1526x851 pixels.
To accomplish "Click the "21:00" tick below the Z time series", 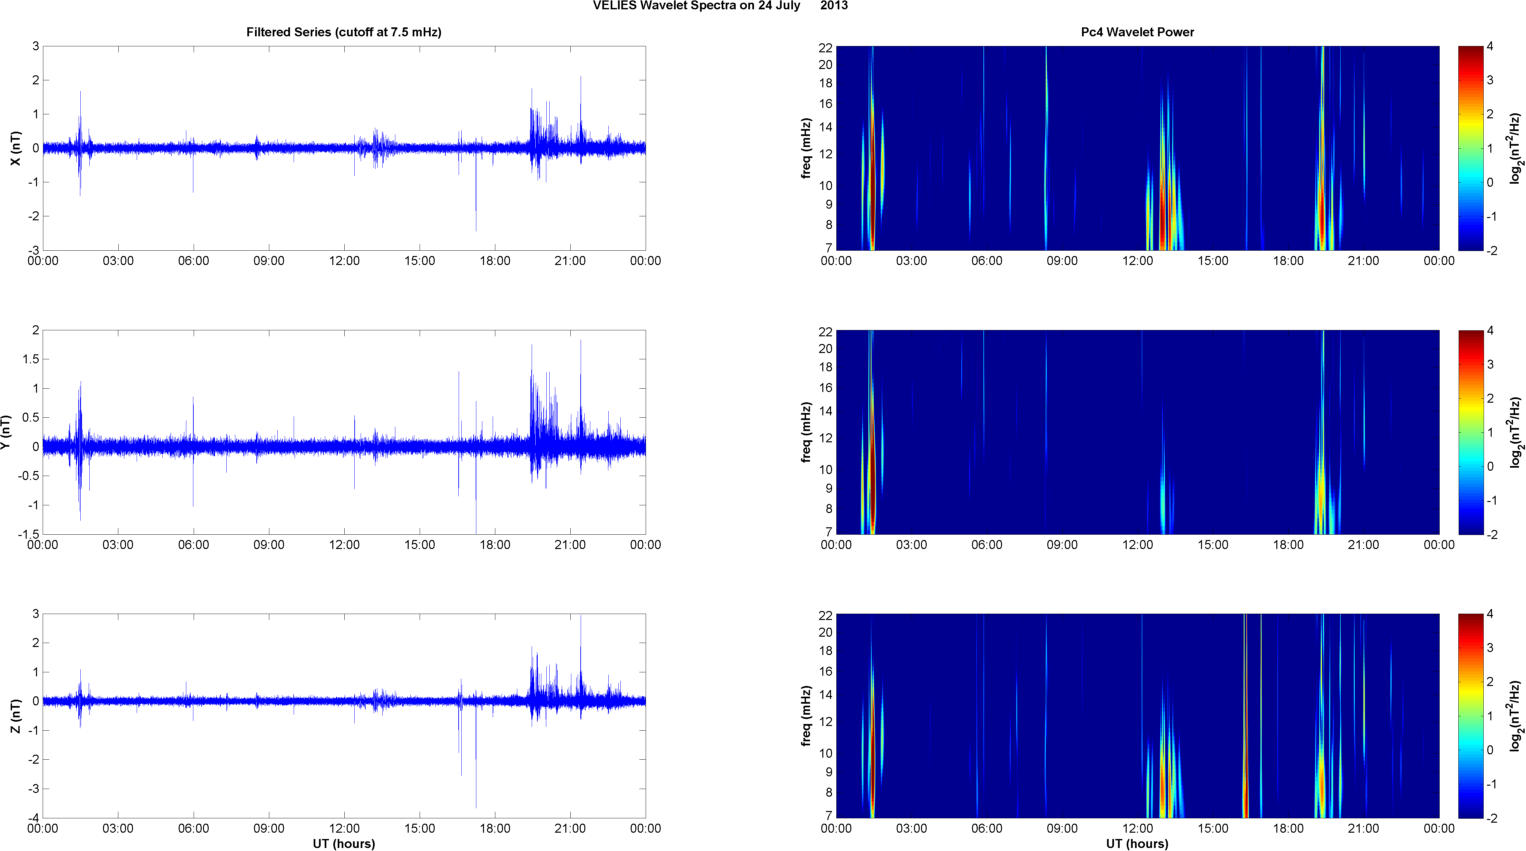I will tap(570, 828).
